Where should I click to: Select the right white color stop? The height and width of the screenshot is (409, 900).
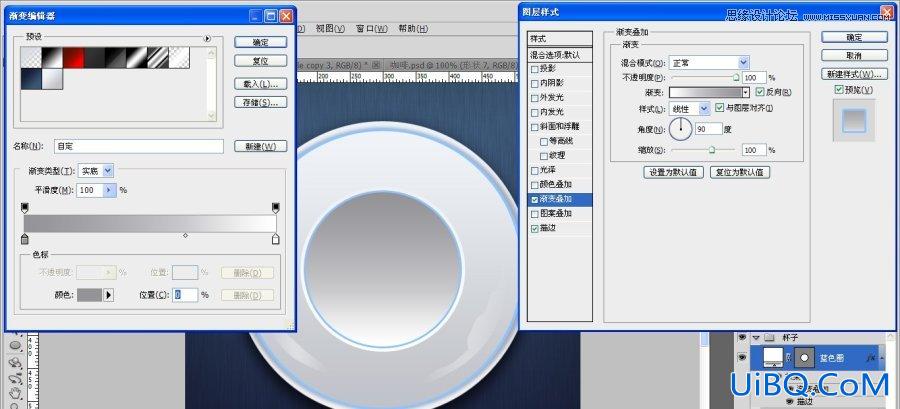(276, 239)
